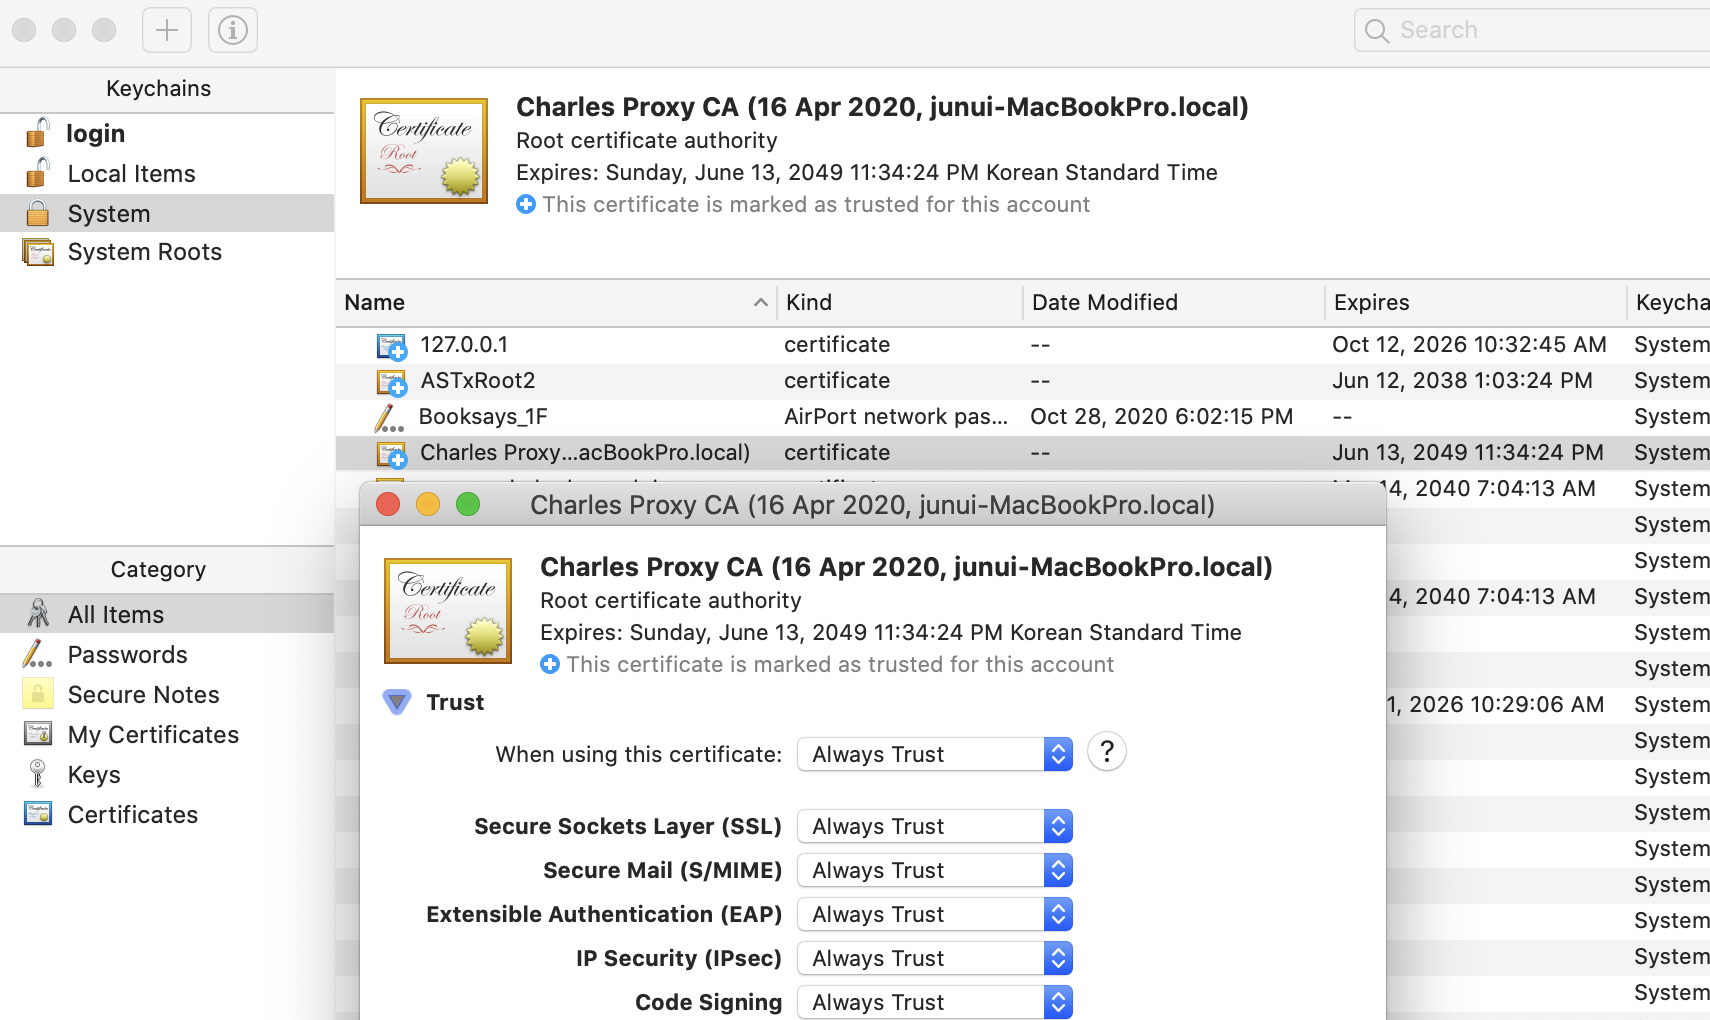Show the Keys category
The height and width of the screenshot is (1020, 1710).
(94, 775)
